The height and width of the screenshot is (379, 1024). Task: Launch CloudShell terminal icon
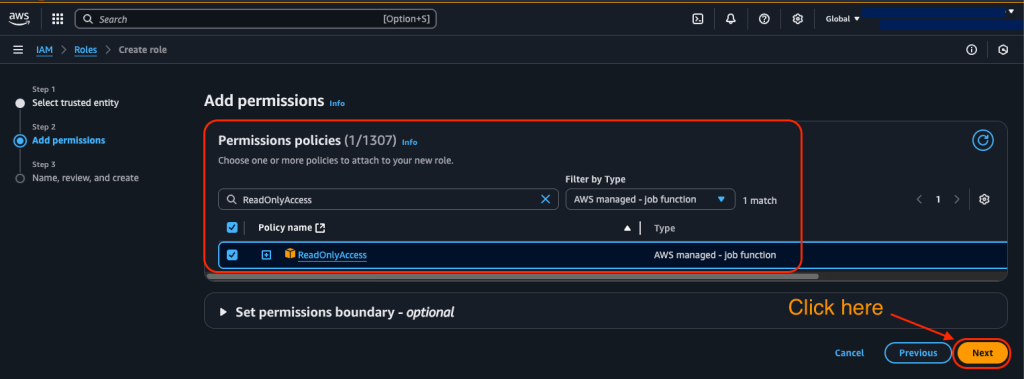pos(697,19)
